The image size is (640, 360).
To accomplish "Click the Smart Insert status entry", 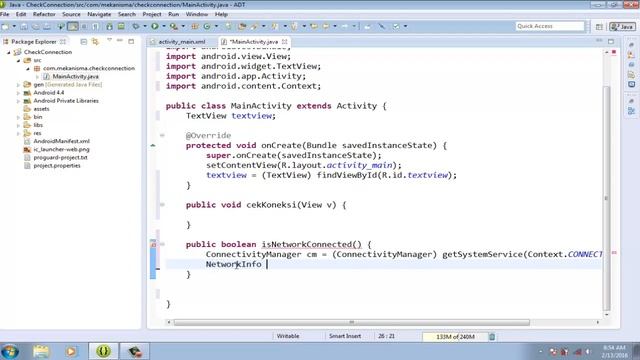I will 345,336.
